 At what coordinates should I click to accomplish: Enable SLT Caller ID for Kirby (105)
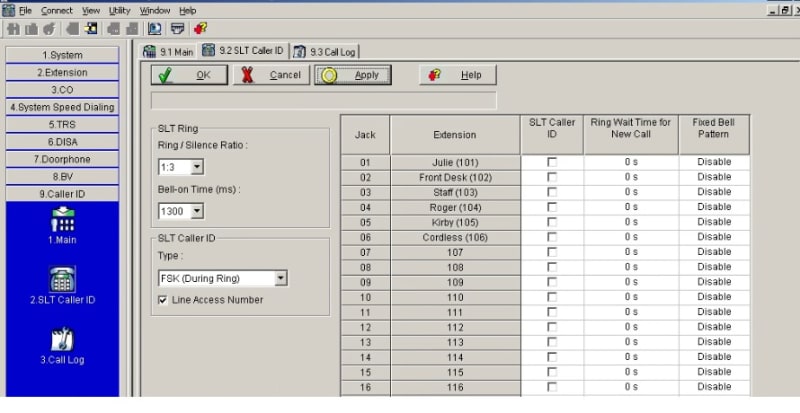pyautogui.click(x=552, y=222)
